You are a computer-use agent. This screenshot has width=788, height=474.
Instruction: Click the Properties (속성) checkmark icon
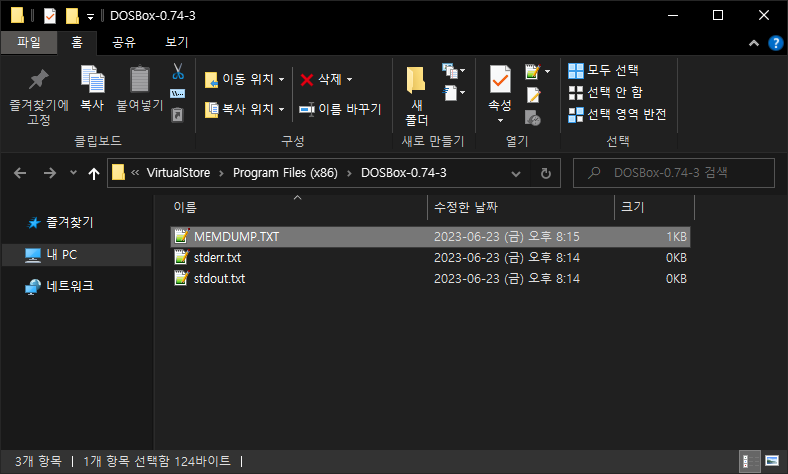coord(500,80)
